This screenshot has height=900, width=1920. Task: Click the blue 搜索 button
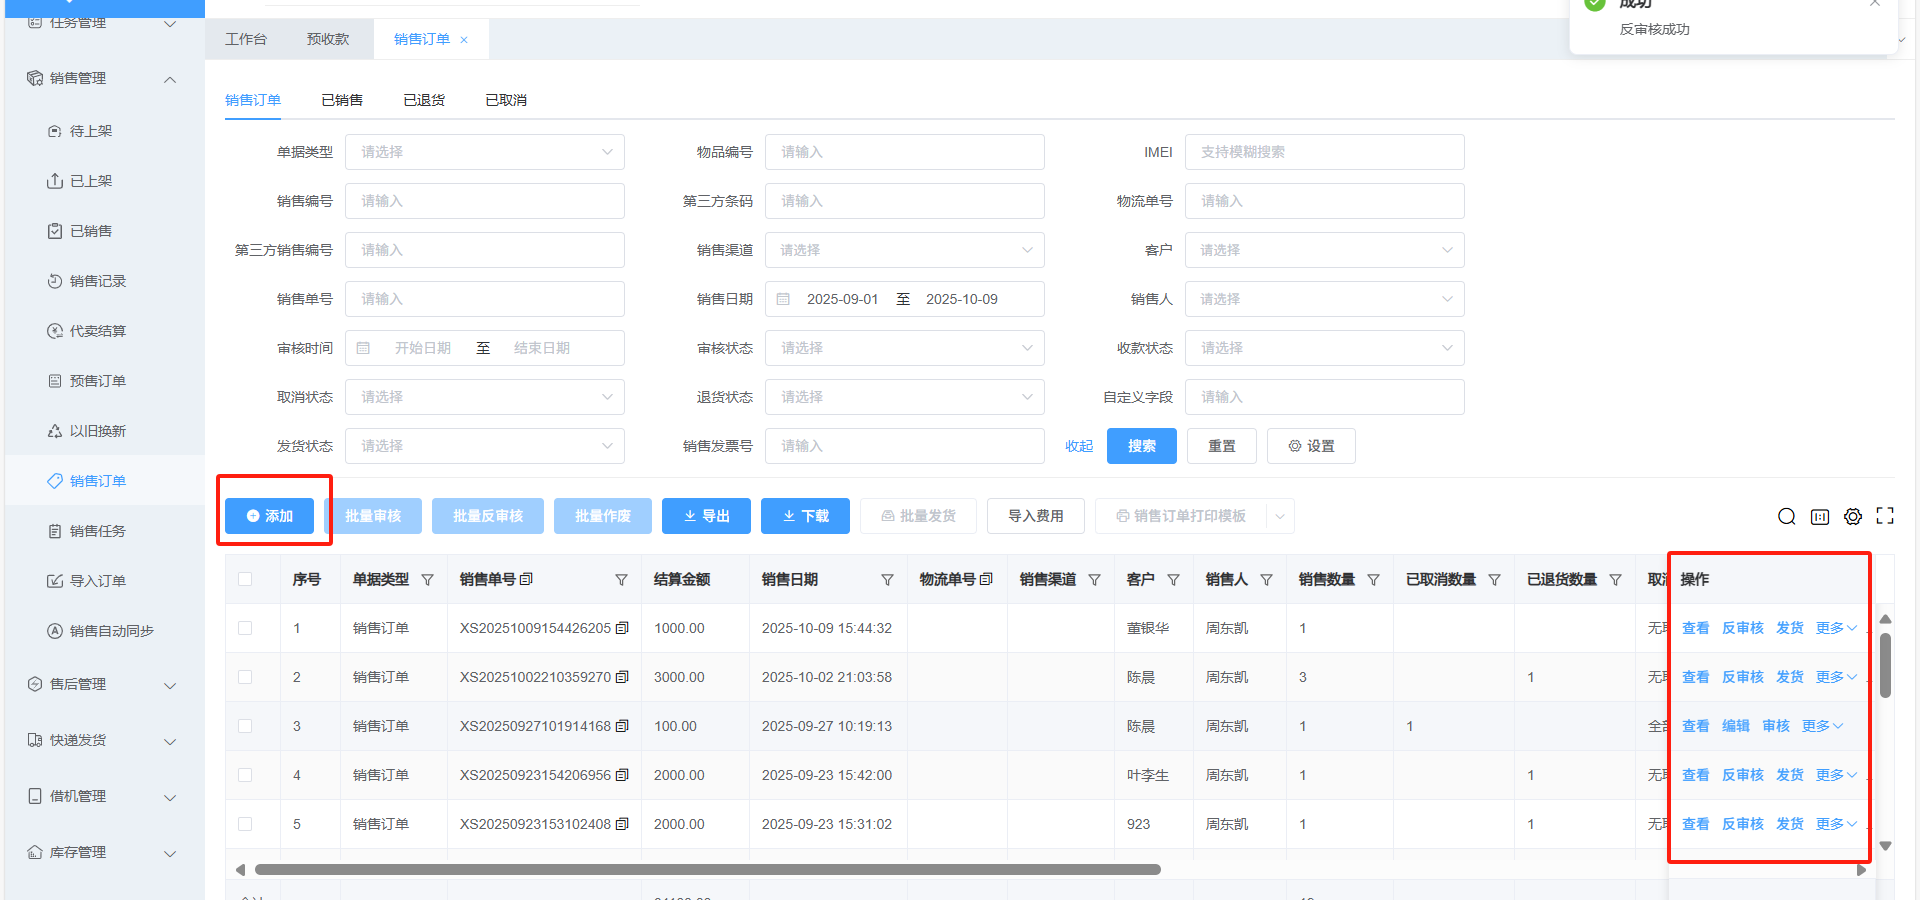(1141, 446)
